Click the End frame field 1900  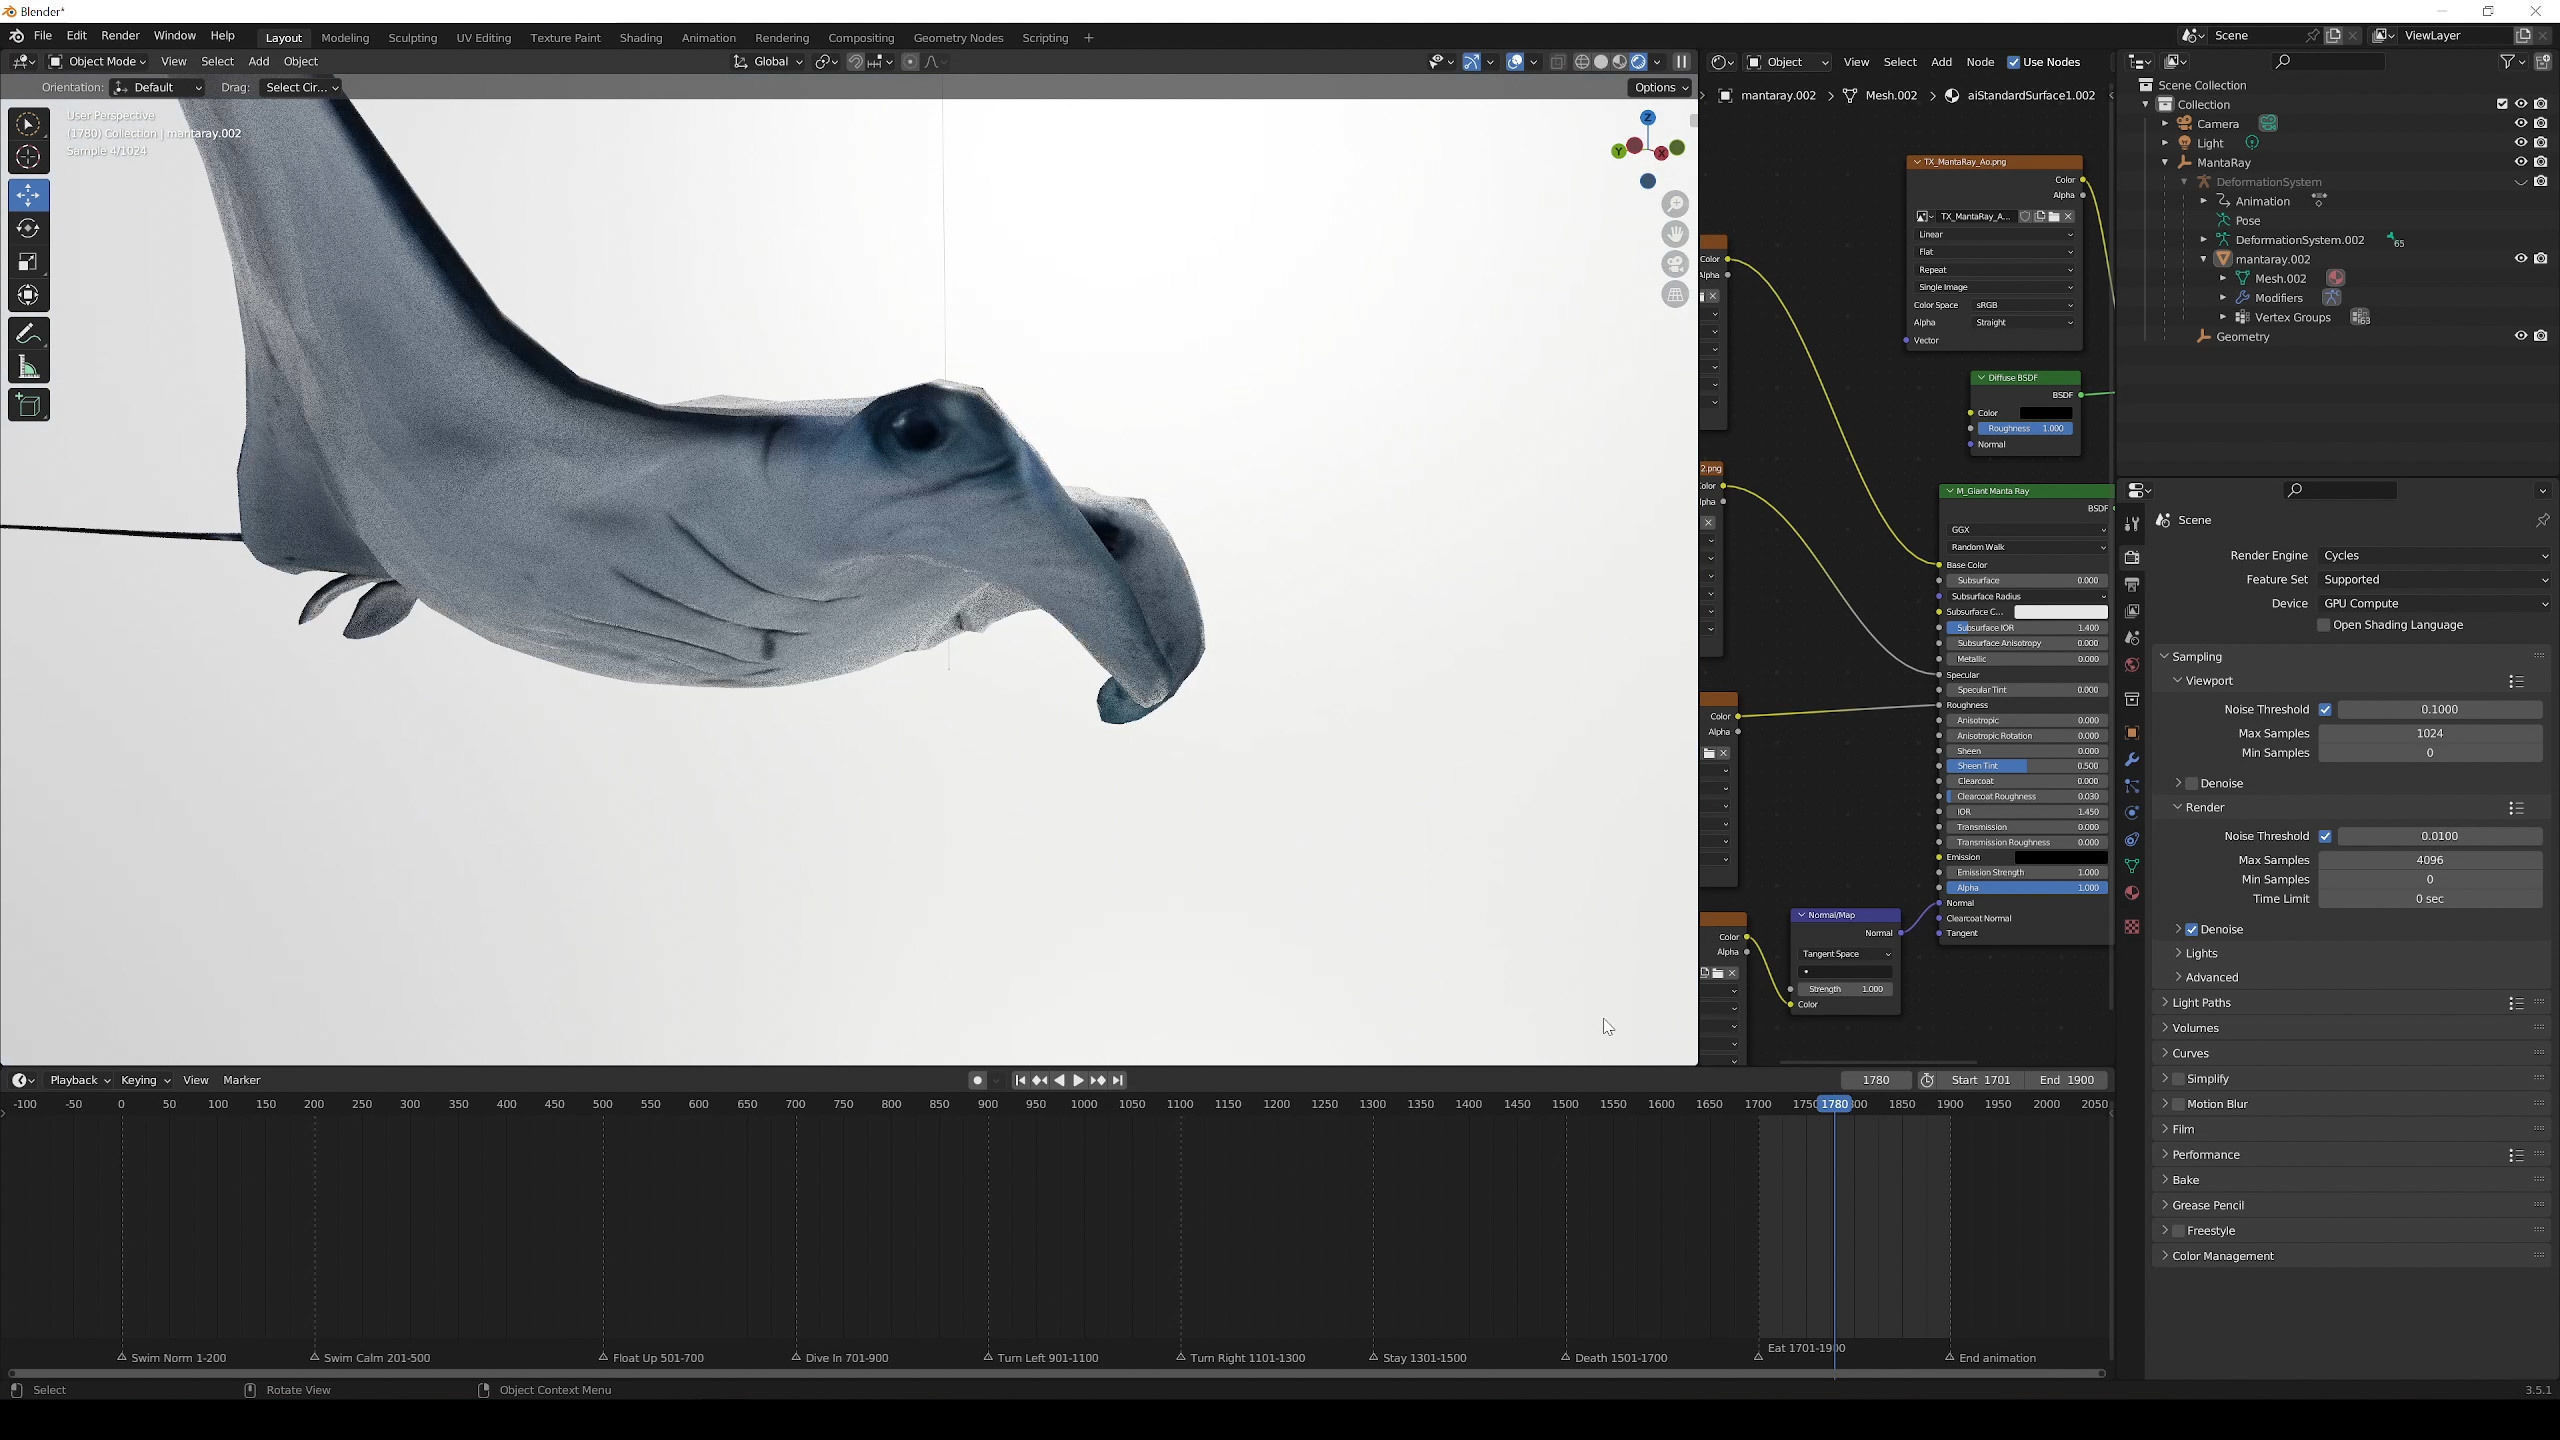click(2066, 1080)
